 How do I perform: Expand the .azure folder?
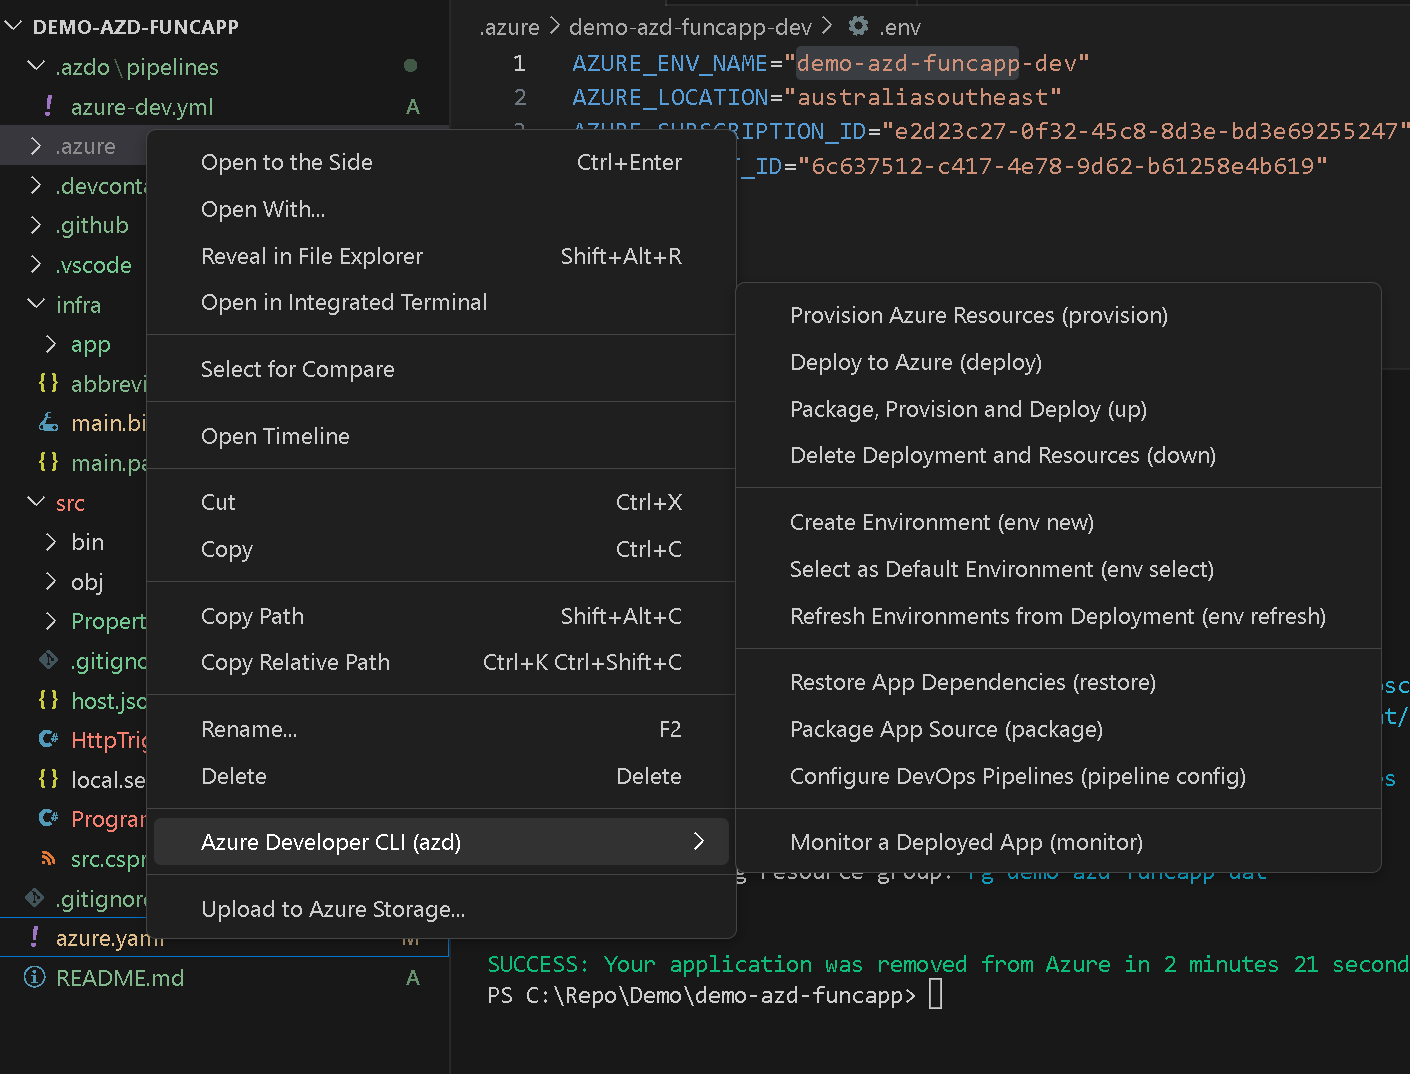click(x=36, y=146)
